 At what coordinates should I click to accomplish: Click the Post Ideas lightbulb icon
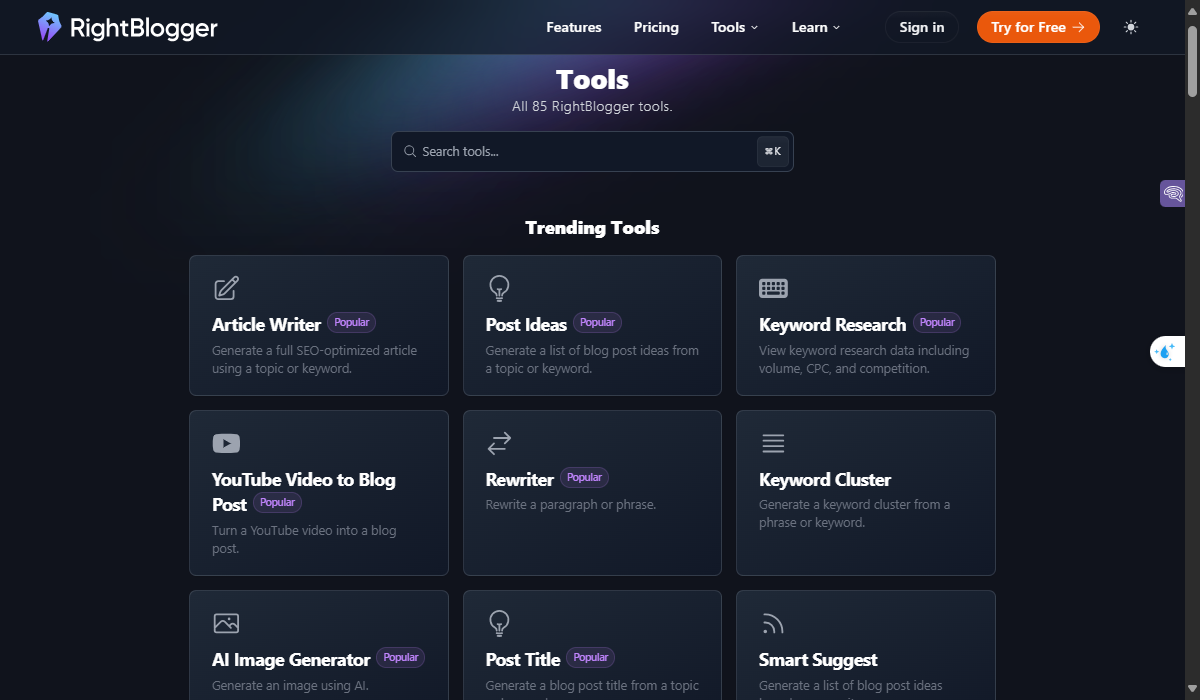[x=499, y=289]
